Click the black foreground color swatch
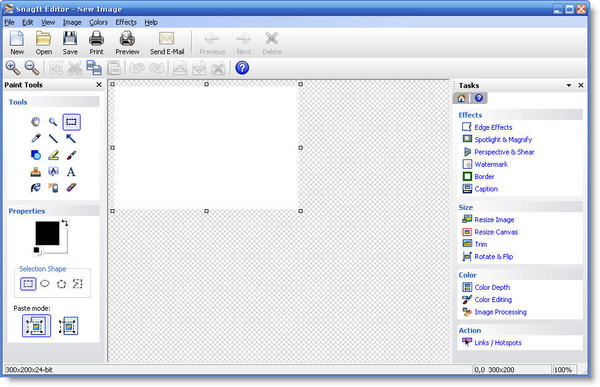600x387 pixels. pos(47,233)
